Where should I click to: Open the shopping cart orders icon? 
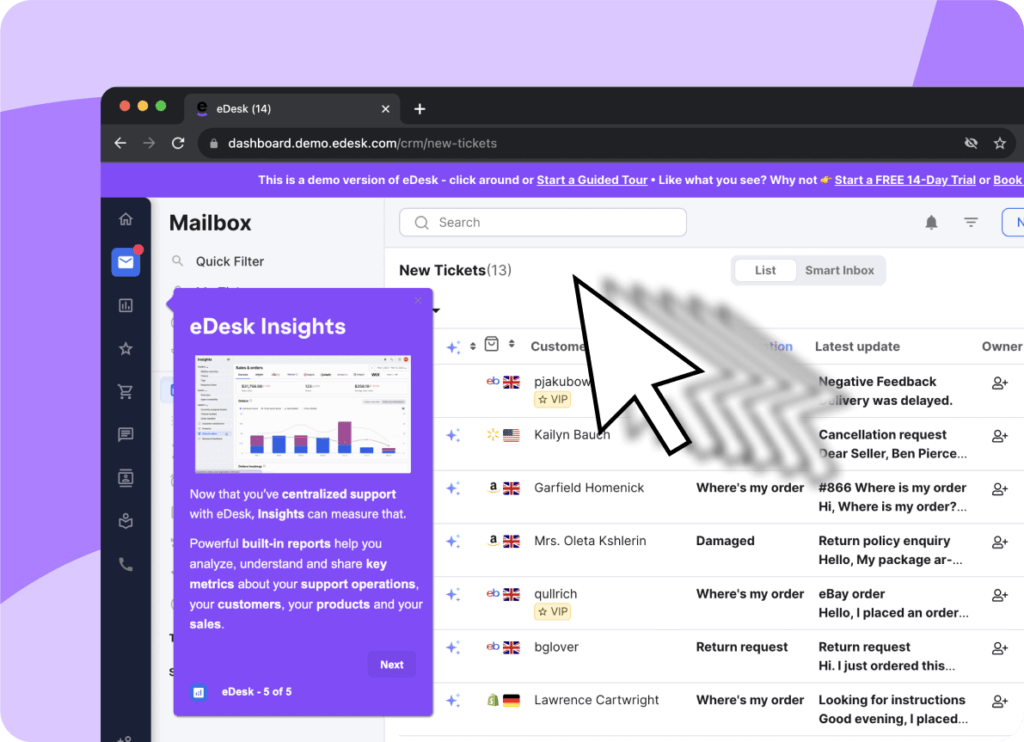(126, 392)
